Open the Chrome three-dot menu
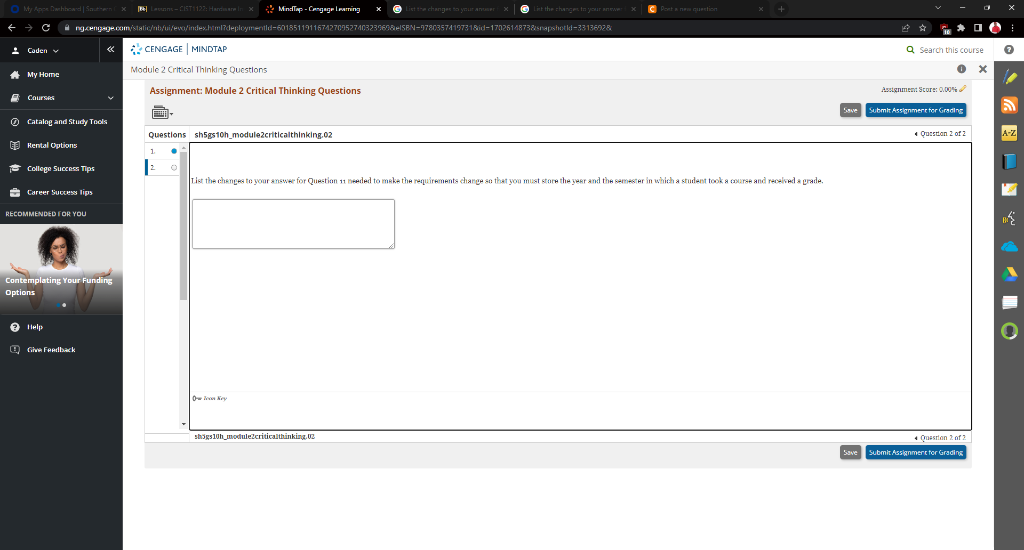 point(1012,27)
